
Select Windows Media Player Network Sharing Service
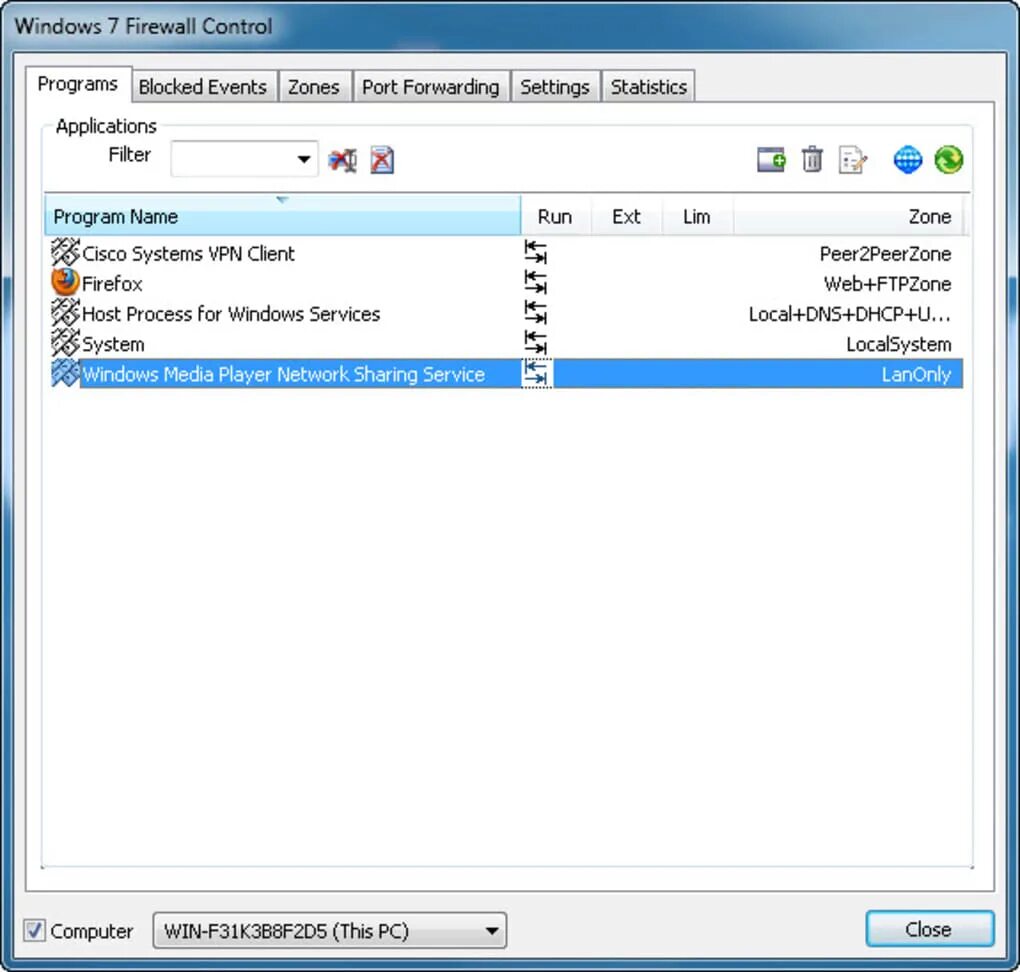click(x=507, y=374)
